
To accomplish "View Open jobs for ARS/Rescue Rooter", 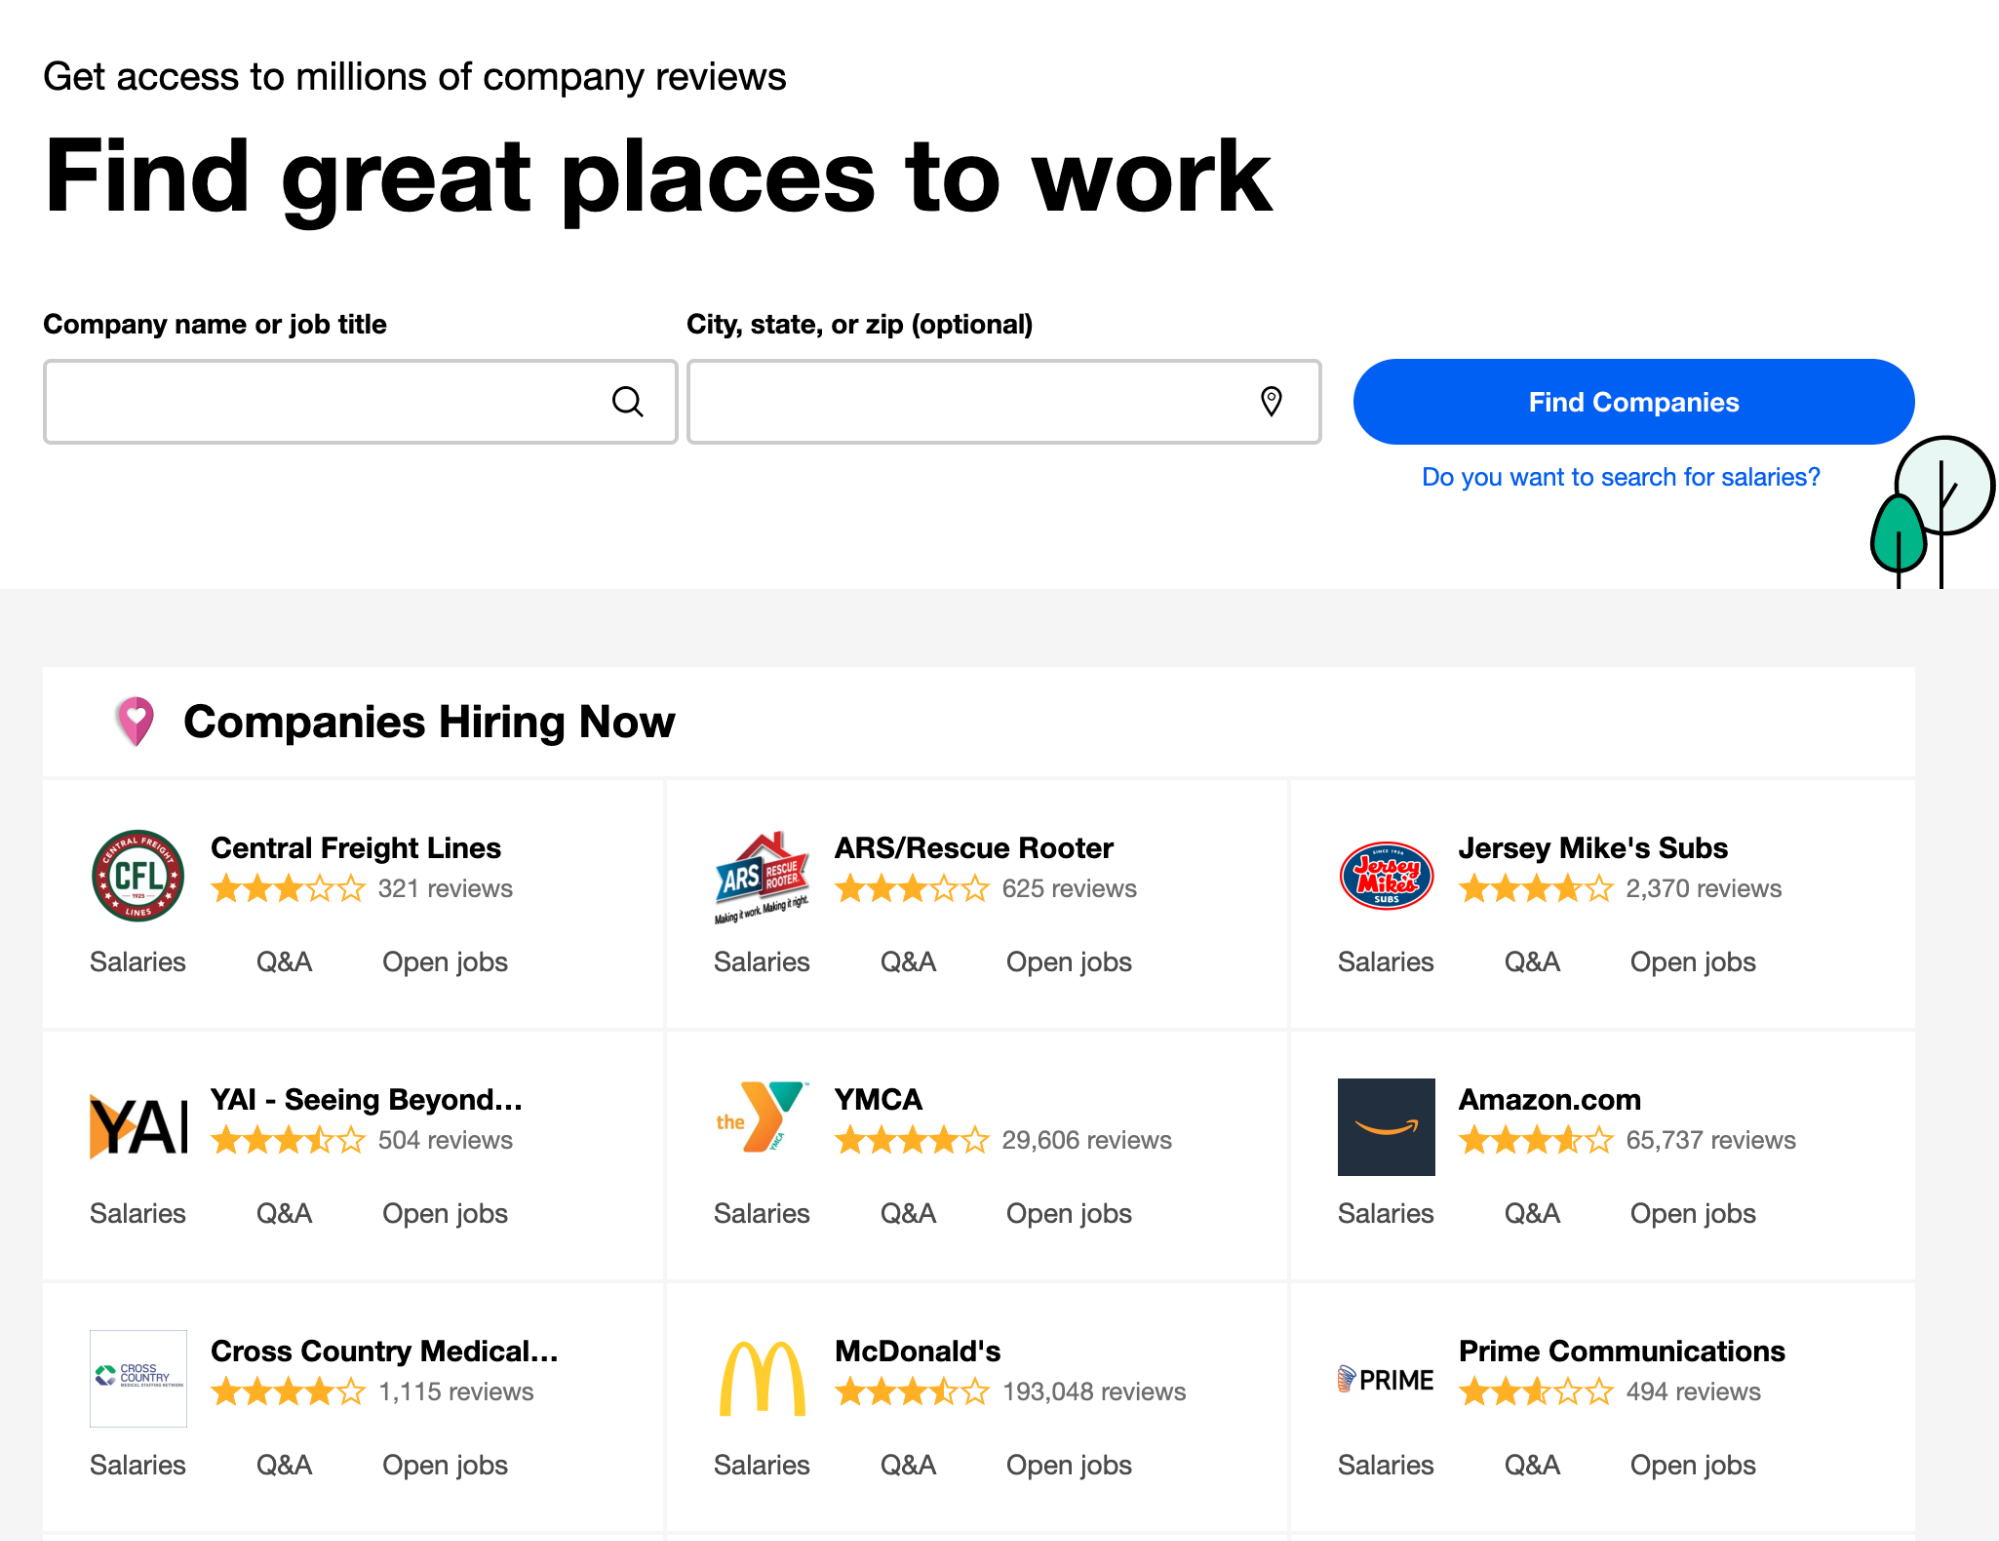I will pos(1069,962).
